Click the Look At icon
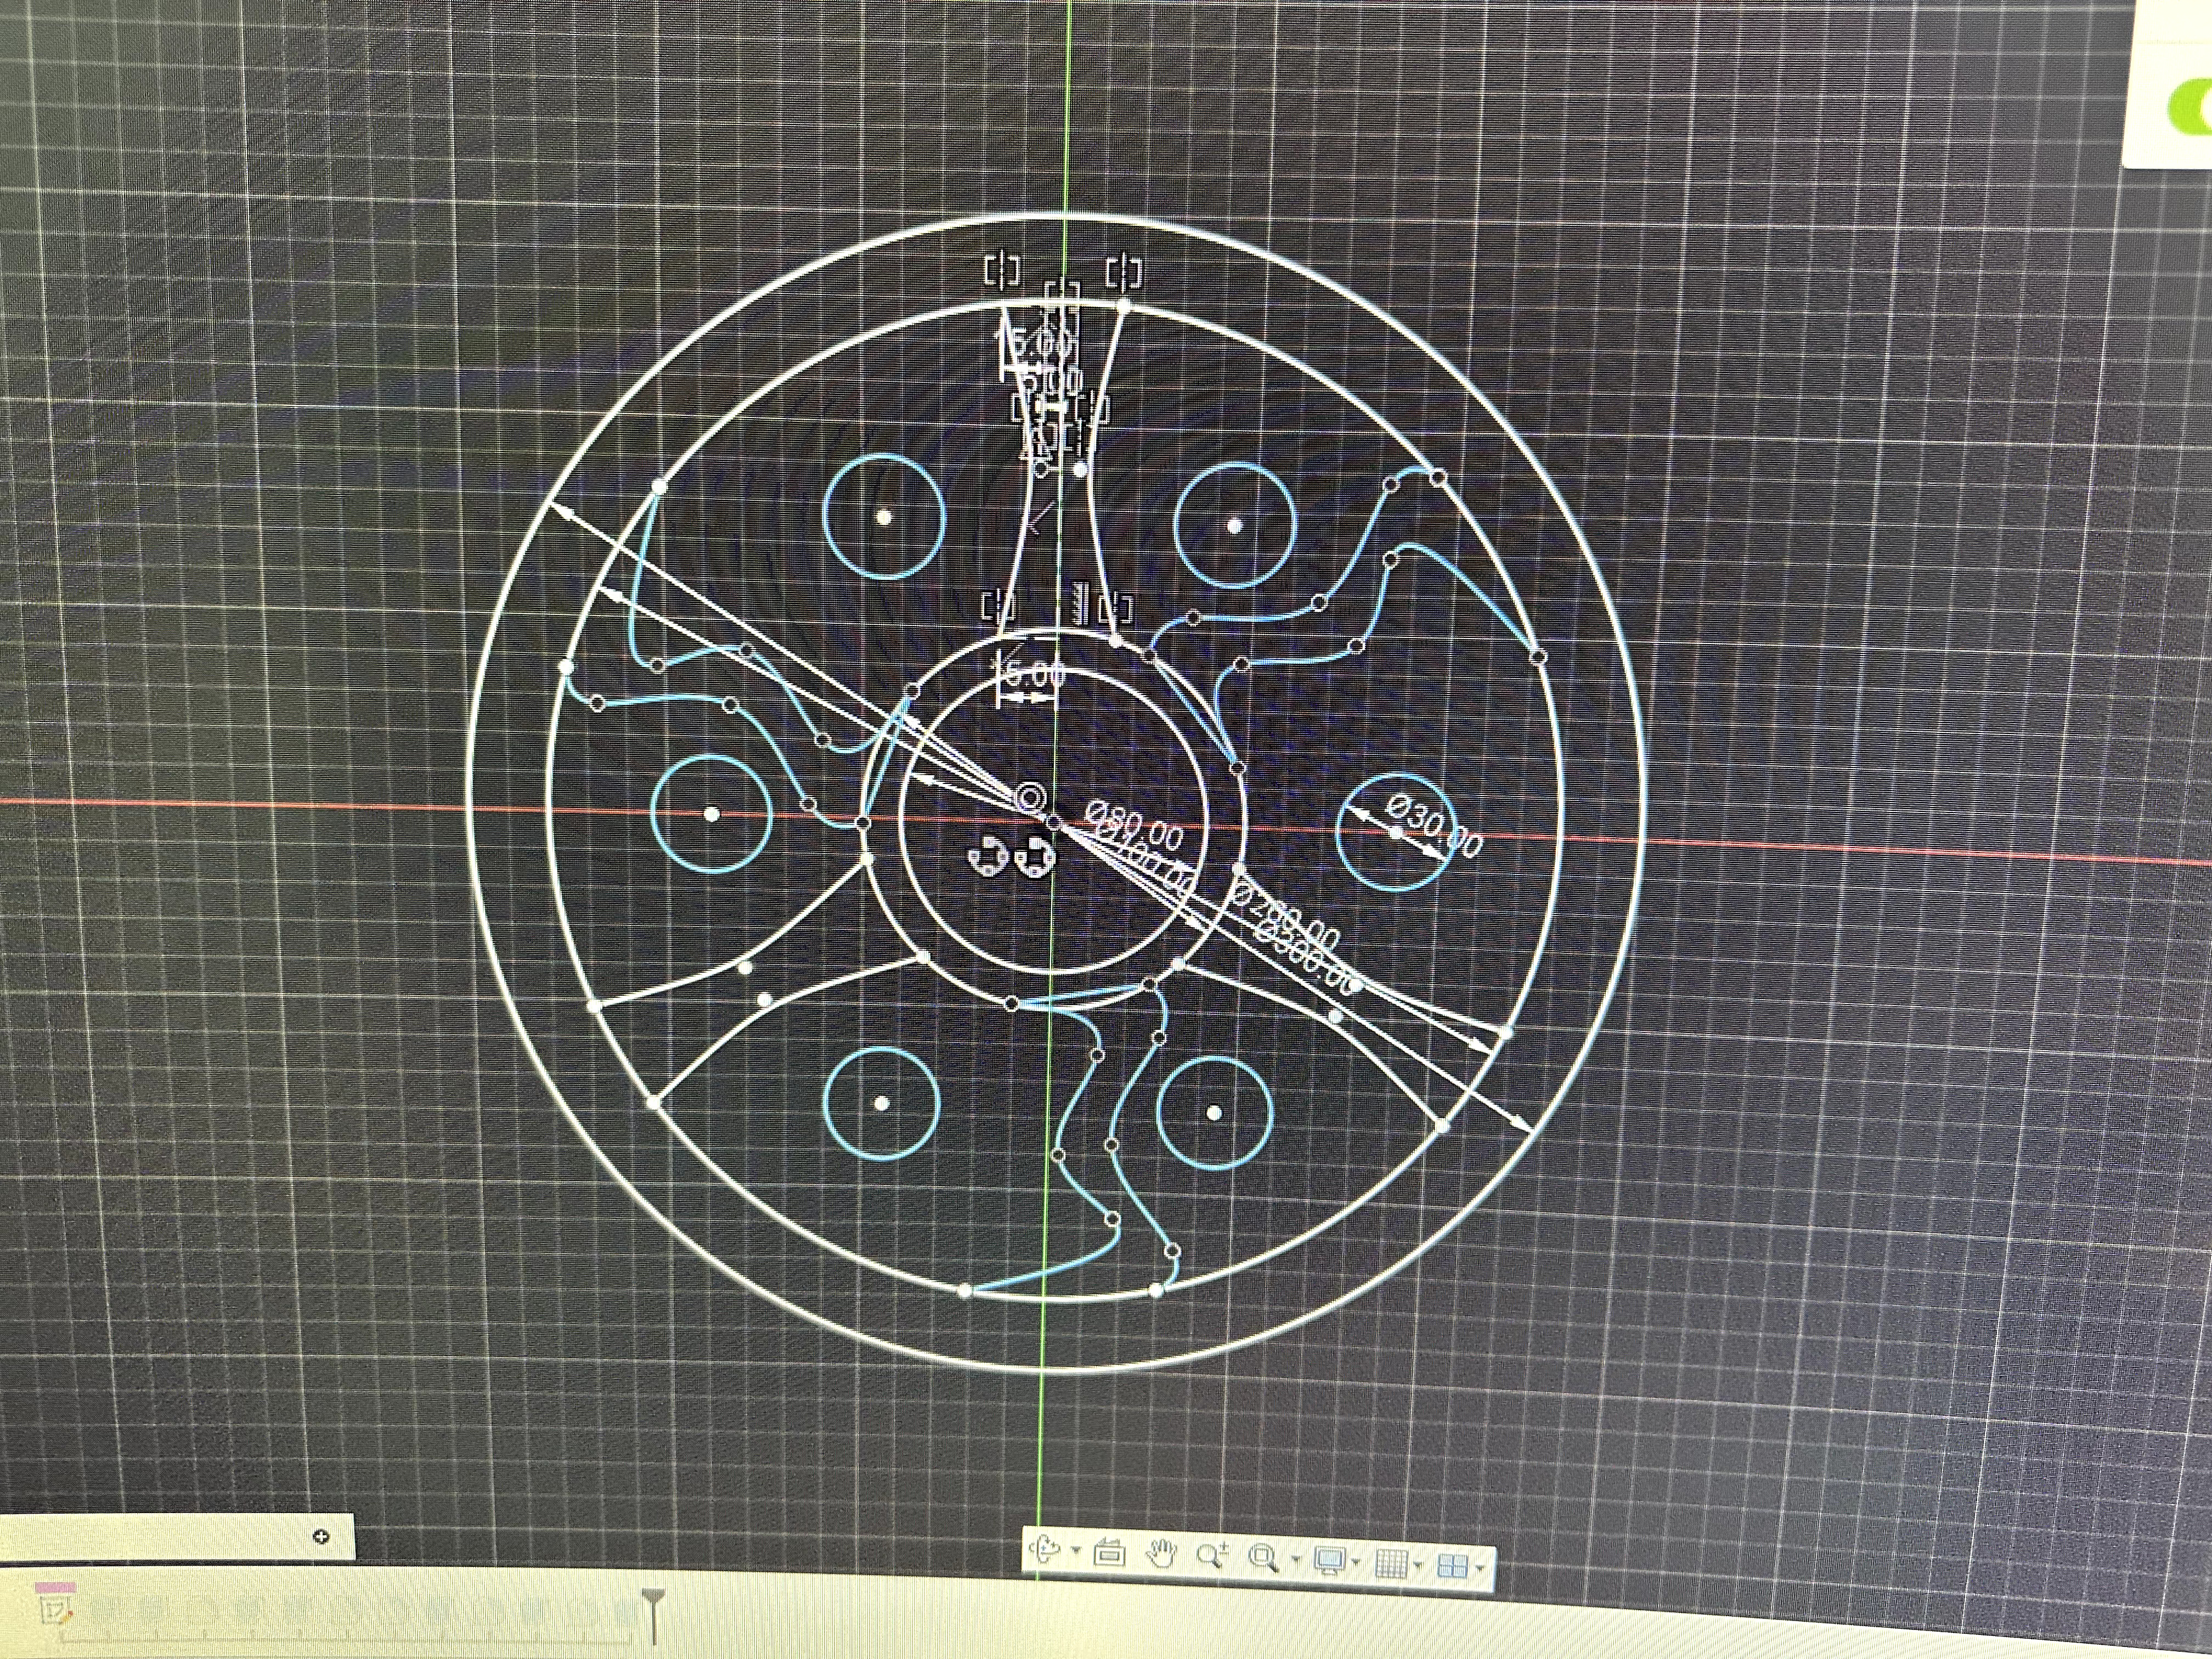 coord(1109,1553)
